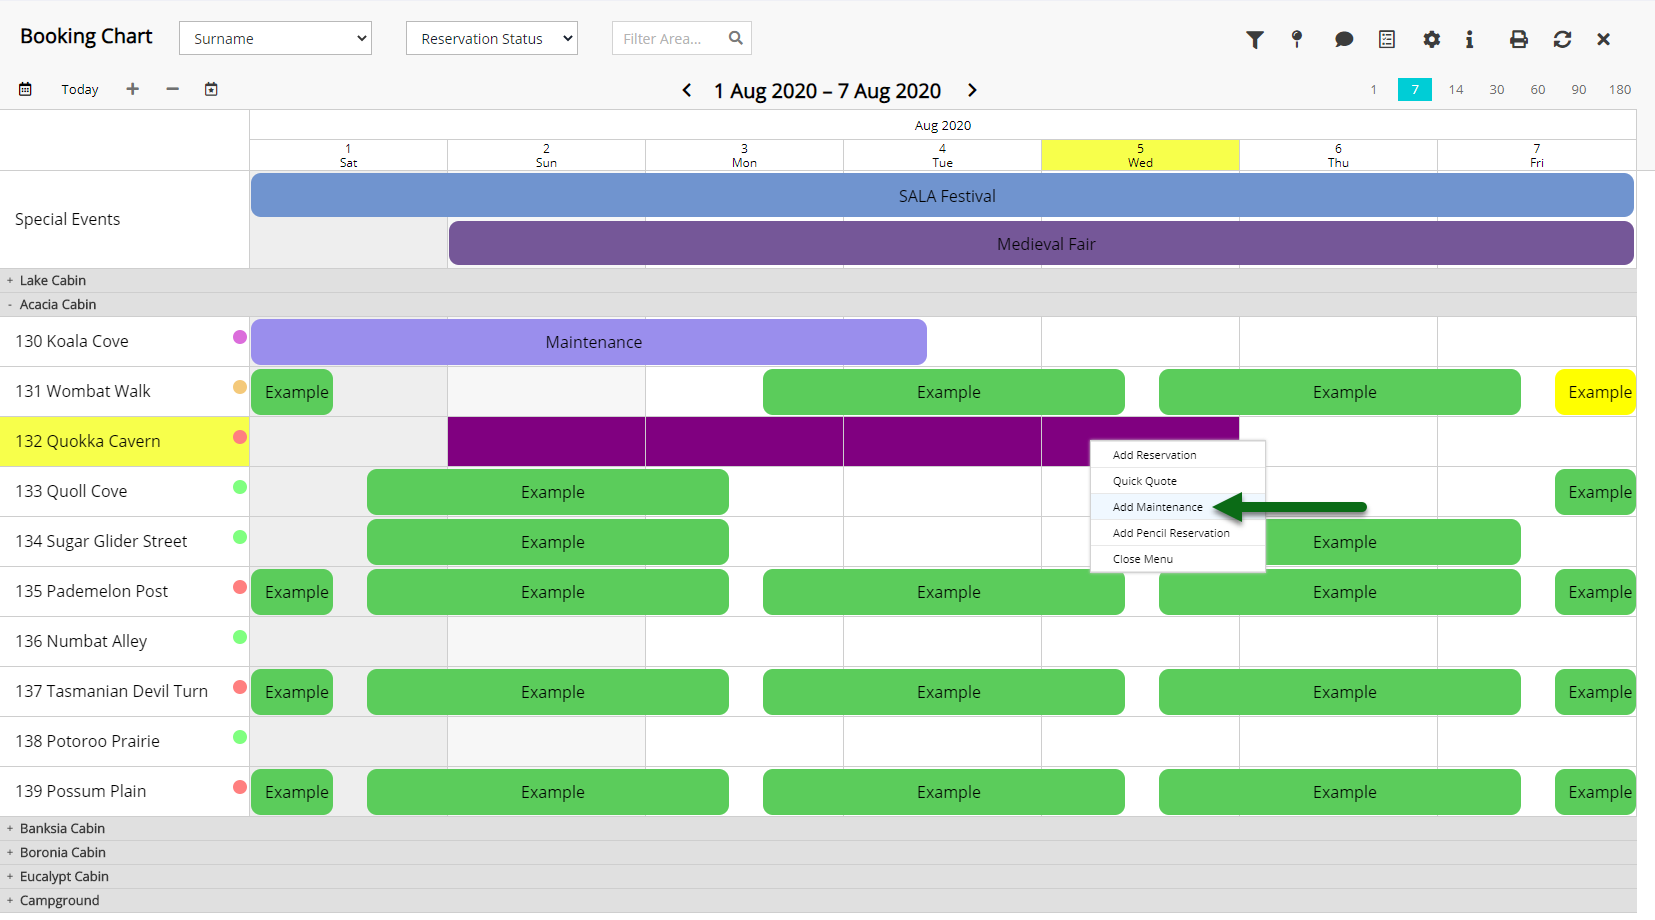Choose Add Pencil Reservation menu item
The image size is (1655, 920).
tap(1178, 533)
